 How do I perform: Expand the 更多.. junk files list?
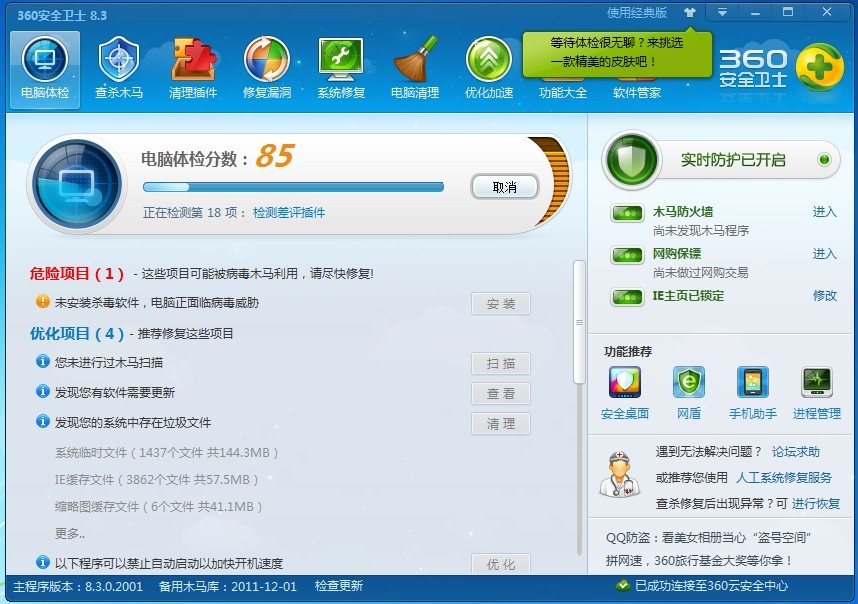tap(69, 534)
